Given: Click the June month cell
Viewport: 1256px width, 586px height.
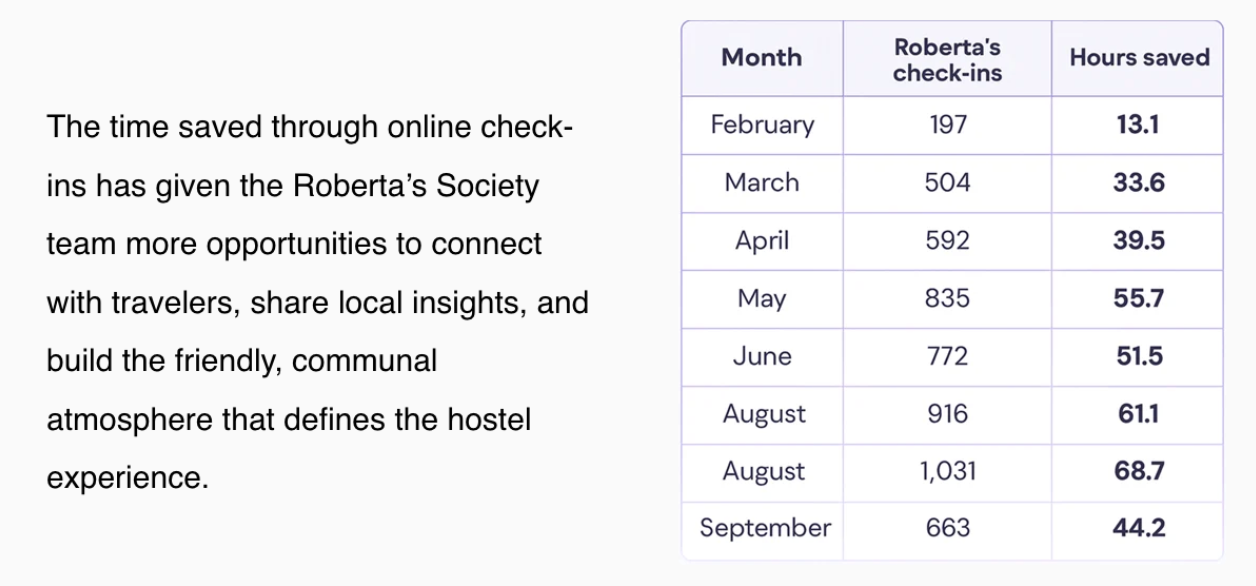Looking at the screenshot, I should click(x=762, y=356).
